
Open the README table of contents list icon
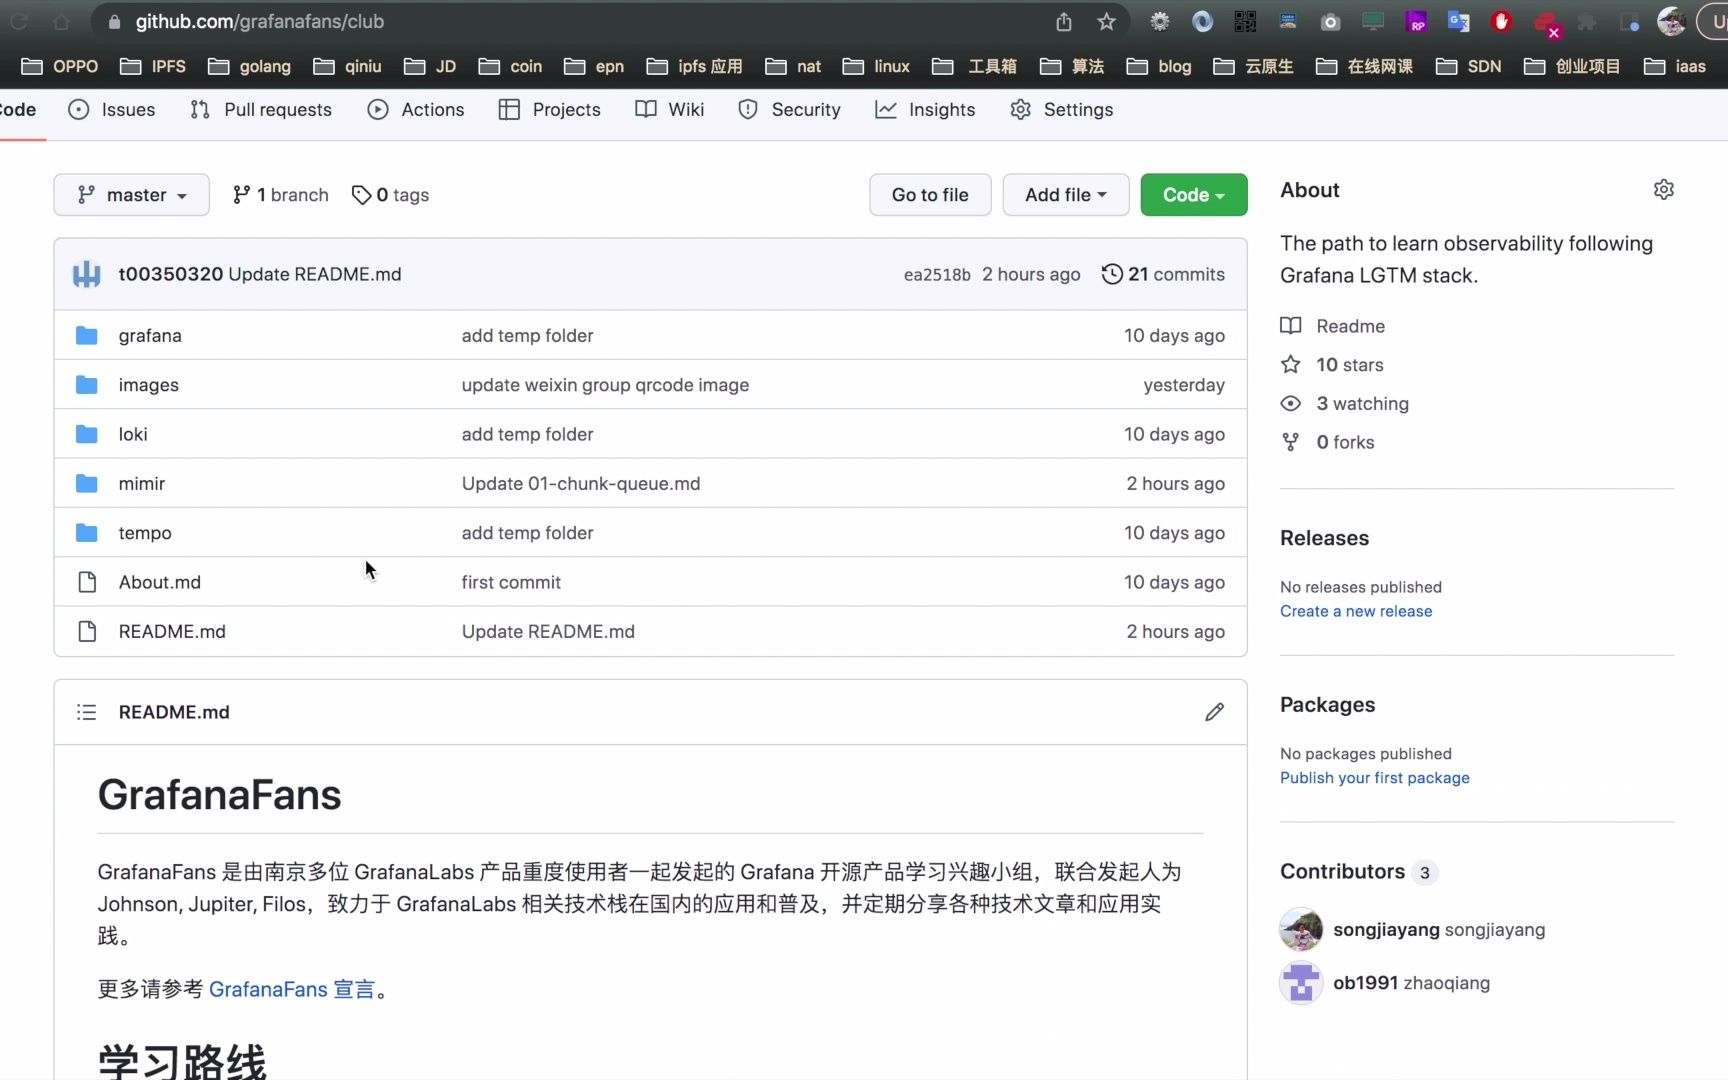tap(87, 712)
